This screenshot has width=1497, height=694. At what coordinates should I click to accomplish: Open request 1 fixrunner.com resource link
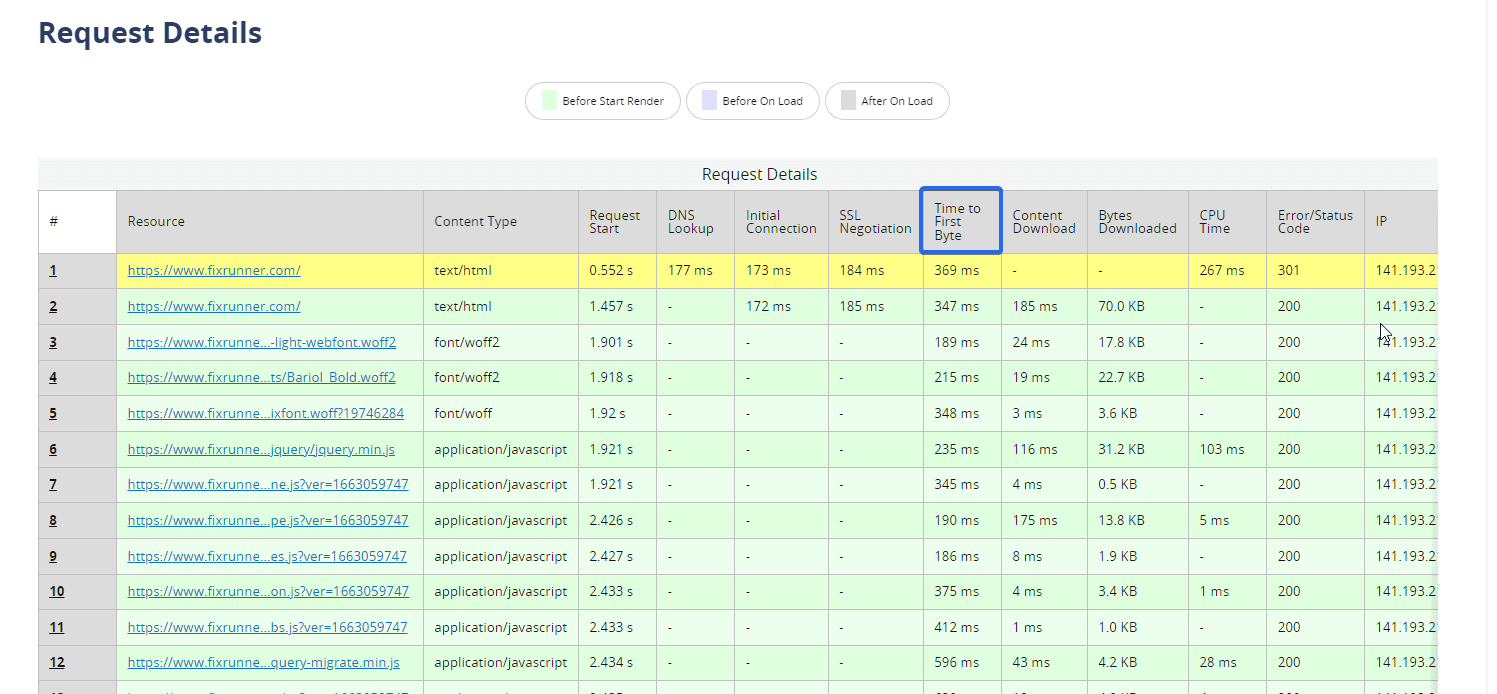click(x=214, y=270)
